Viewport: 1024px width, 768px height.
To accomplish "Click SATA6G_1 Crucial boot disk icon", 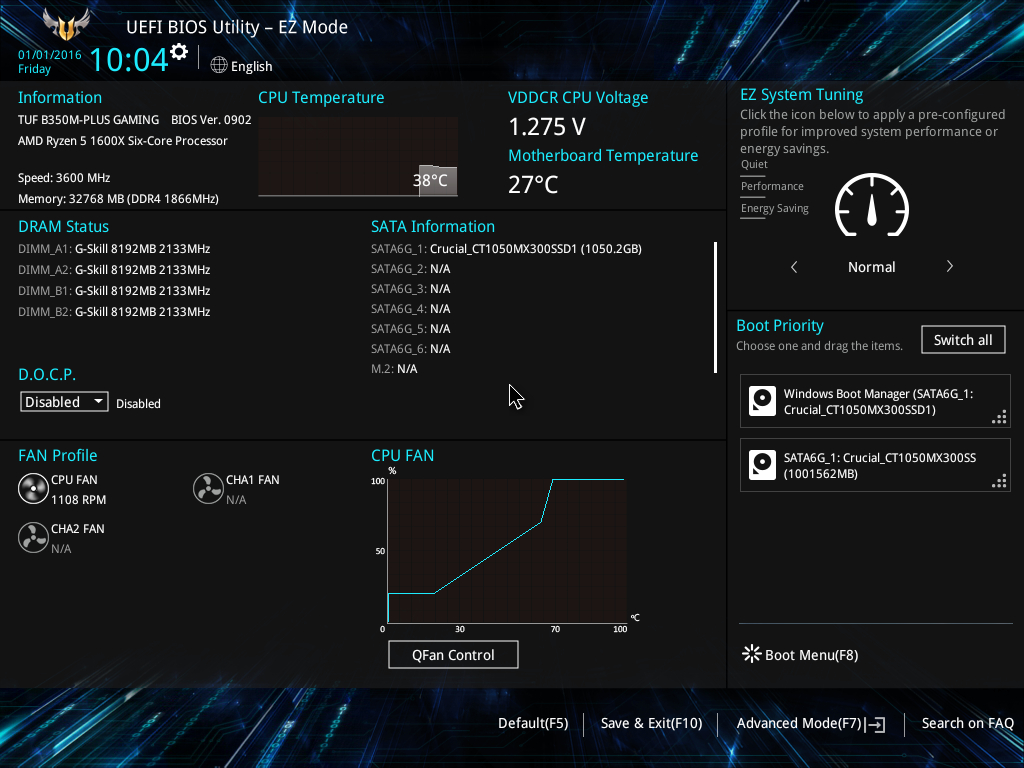I will tap(762, 465).
